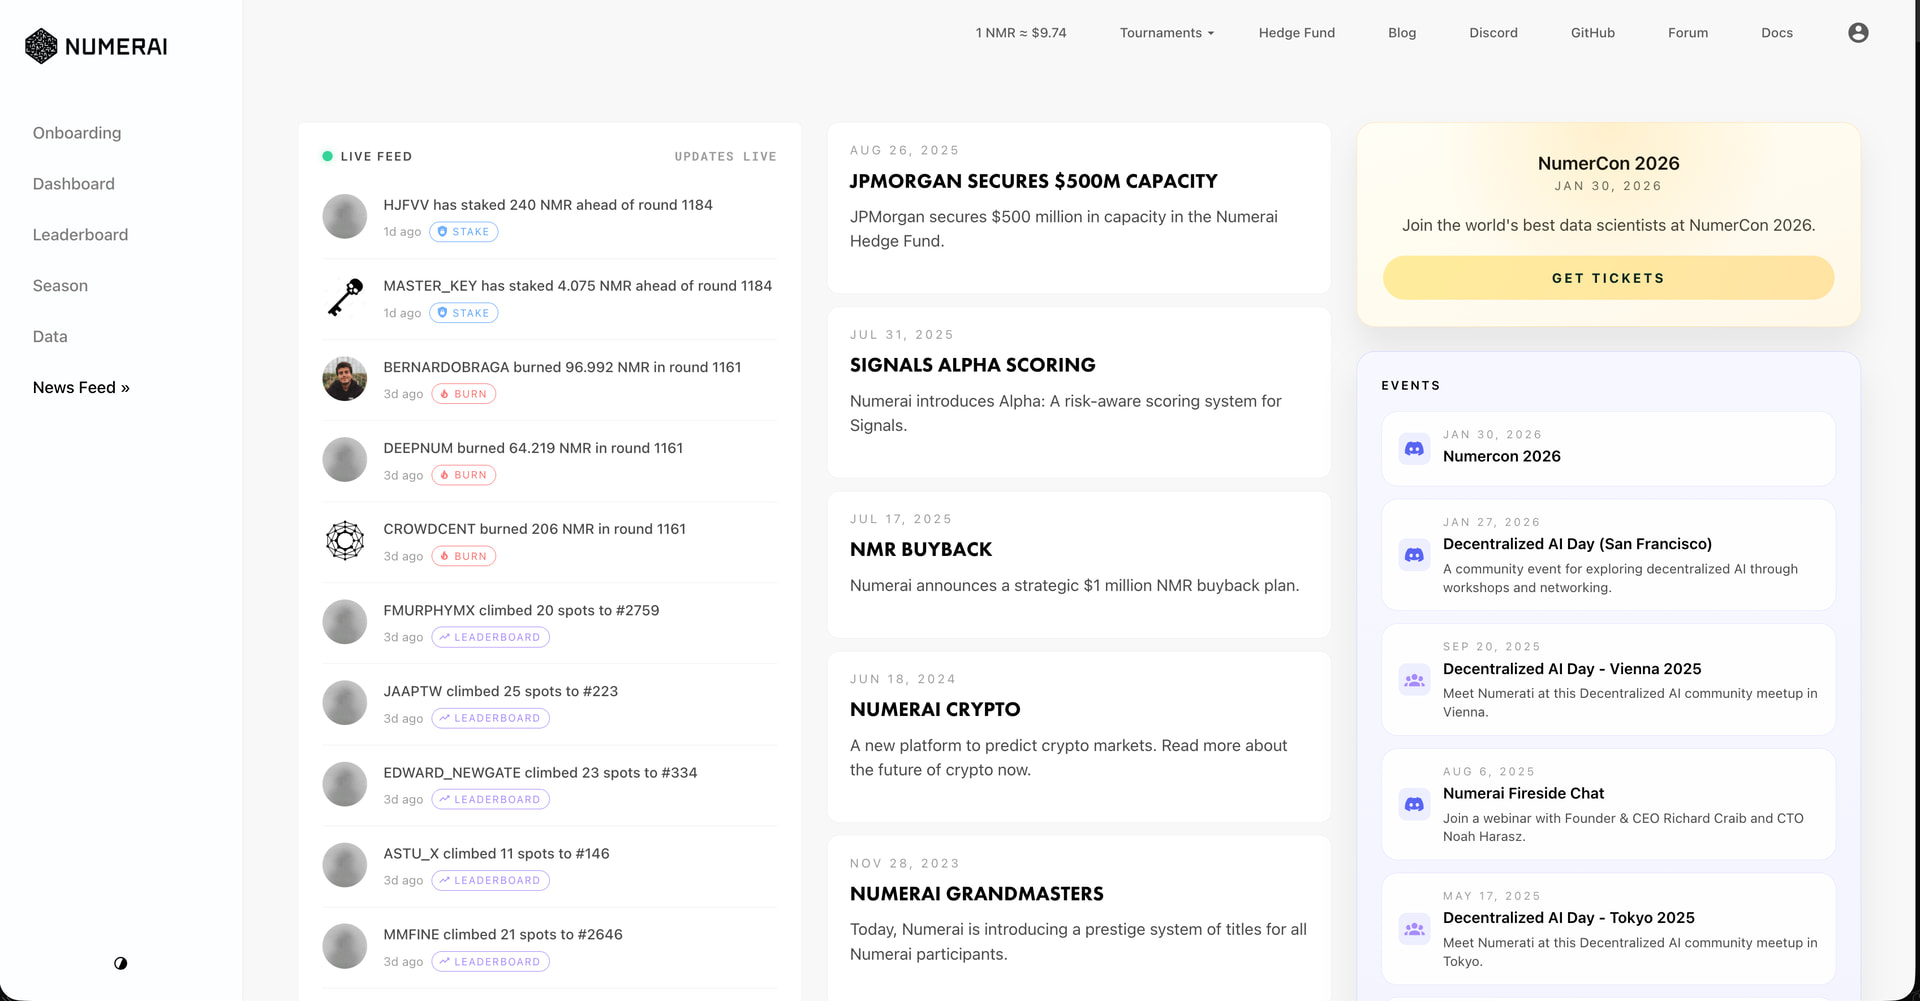Click the UPDATES LIVE label

pos(725,157)
